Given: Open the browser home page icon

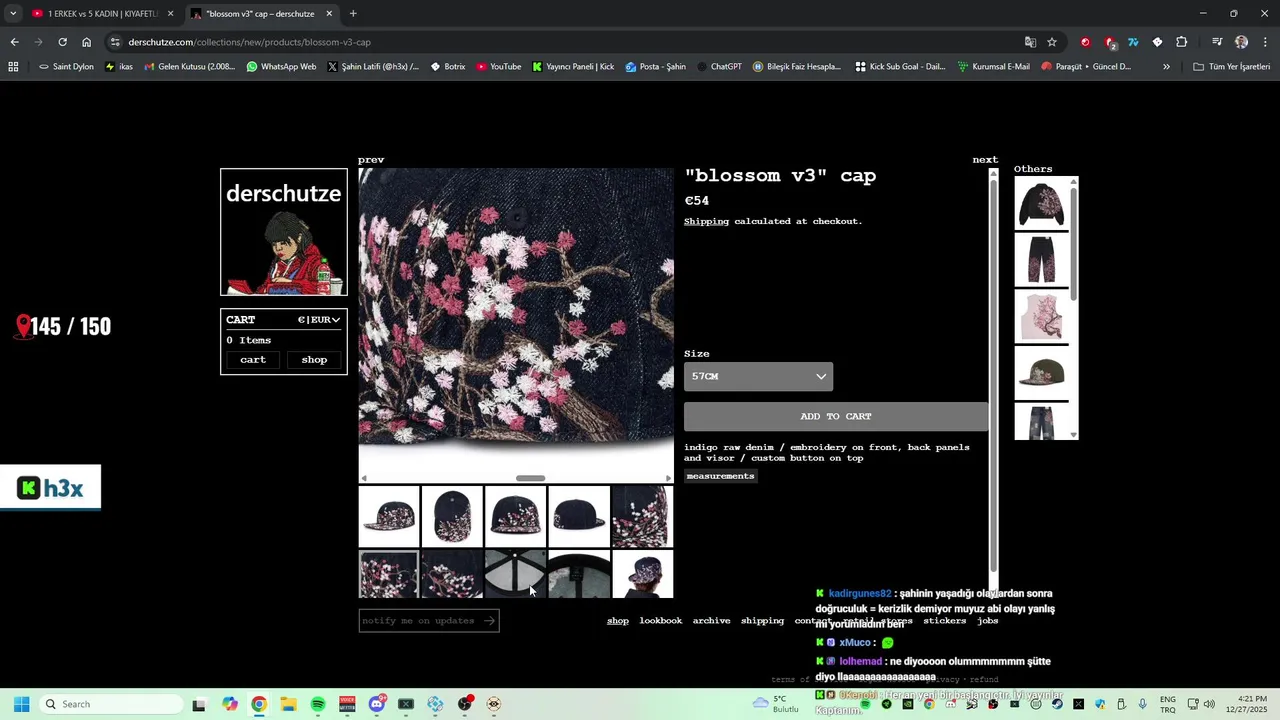Looking at the screenshot, I should [86, 42].
